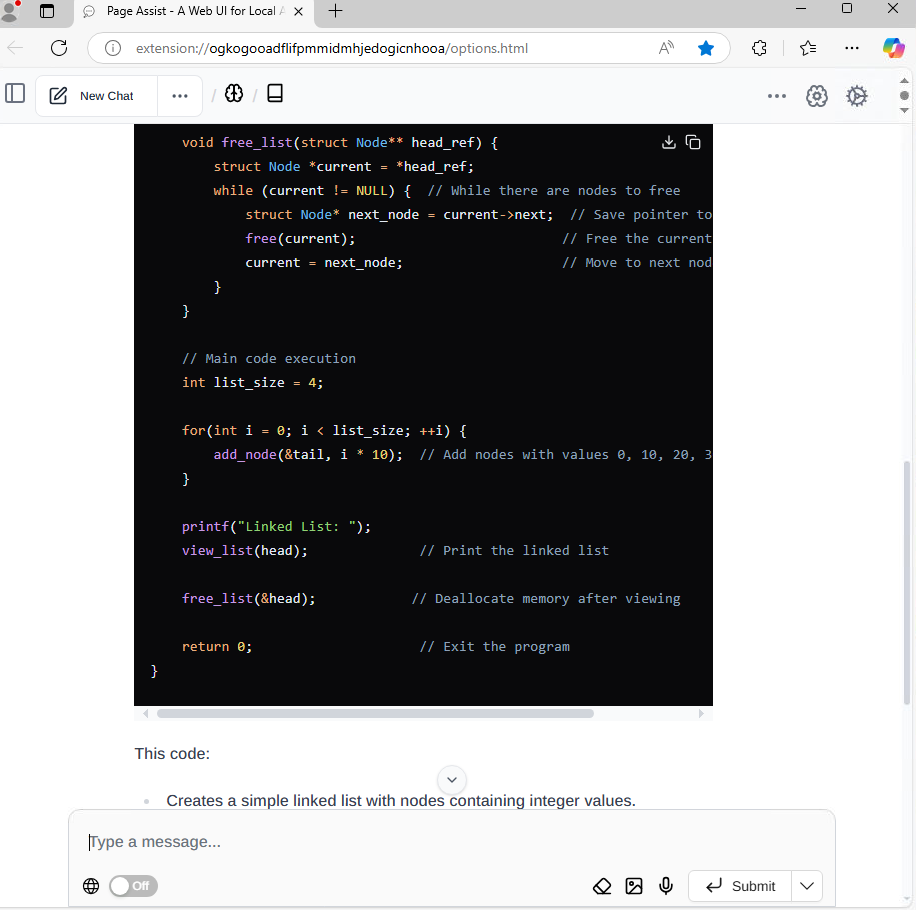
Task: Click the 'return 0;' code line
Action: click(x=217, y=647)
